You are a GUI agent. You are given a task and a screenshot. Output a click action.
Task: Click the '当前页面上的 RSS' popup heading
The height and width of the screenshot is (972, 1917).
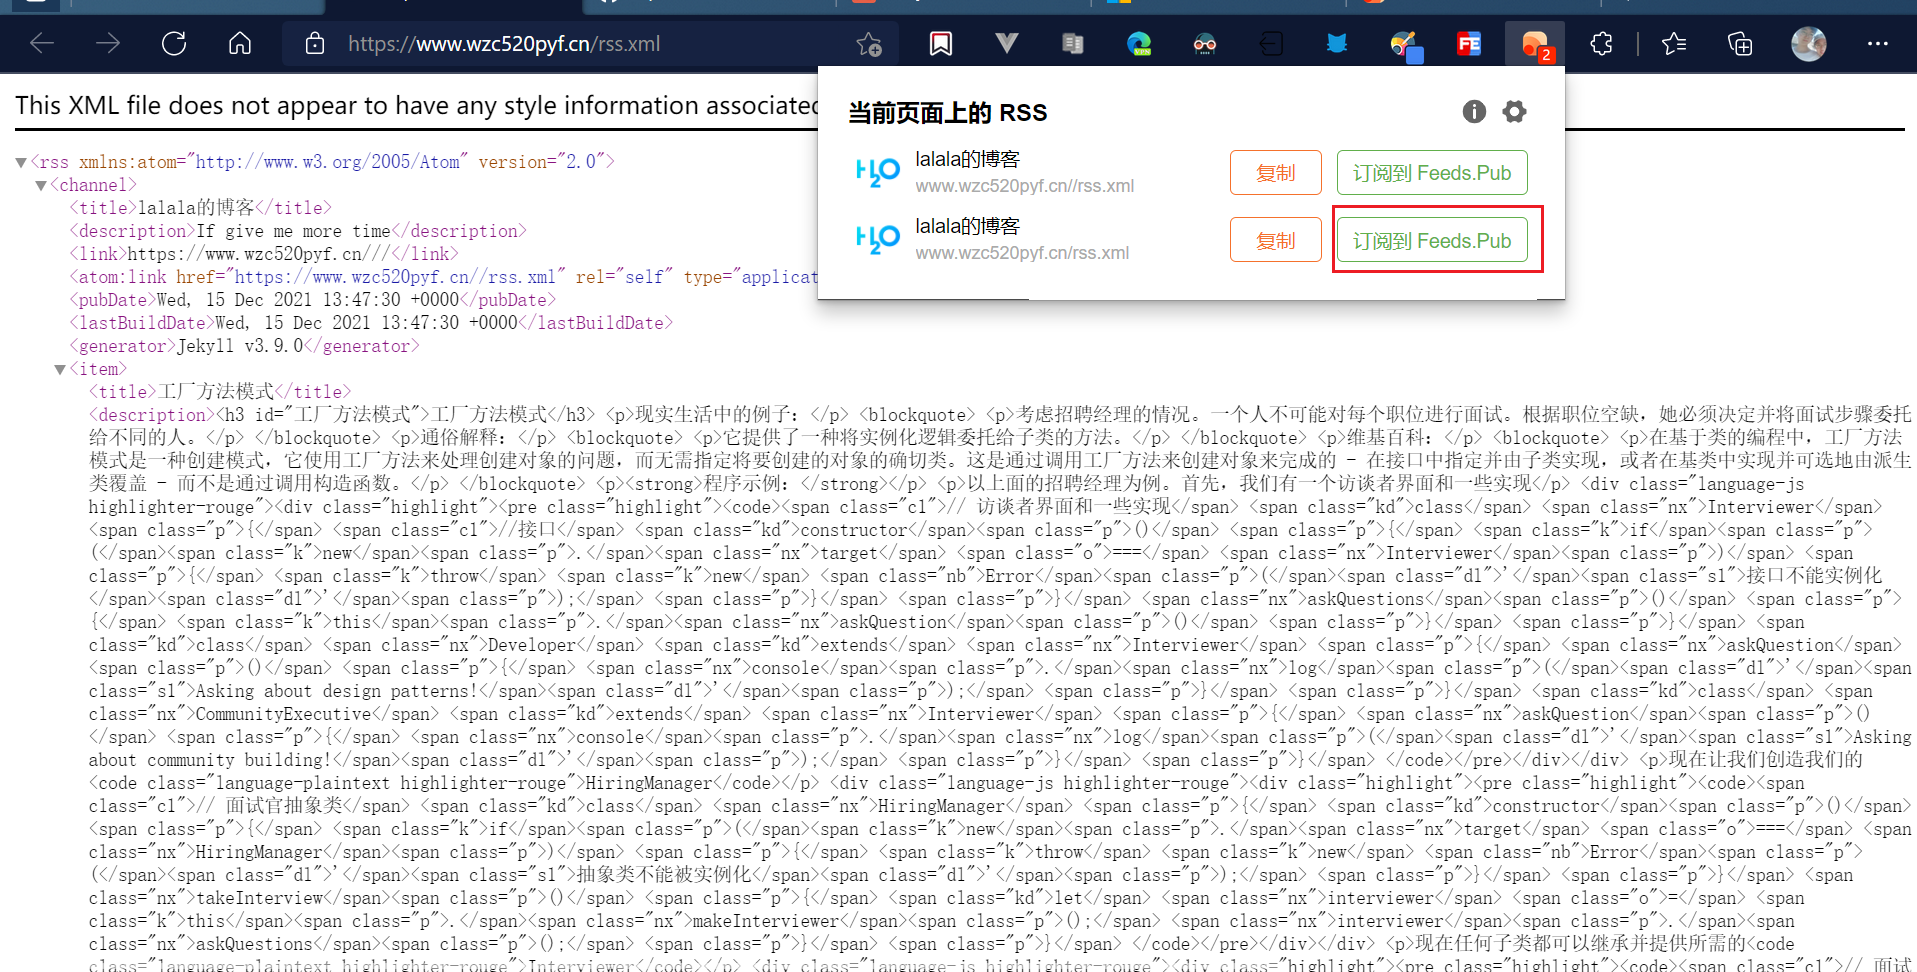click(x=948, y=113)
